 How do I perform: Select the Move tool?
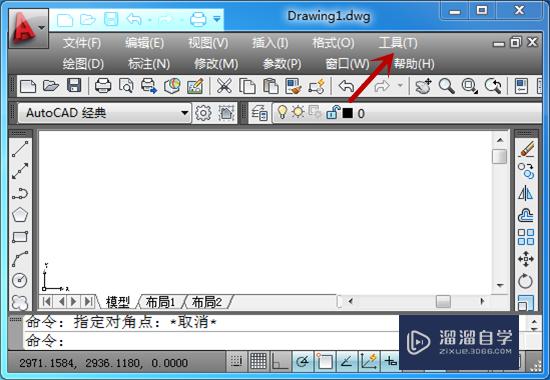pos(526,259)
